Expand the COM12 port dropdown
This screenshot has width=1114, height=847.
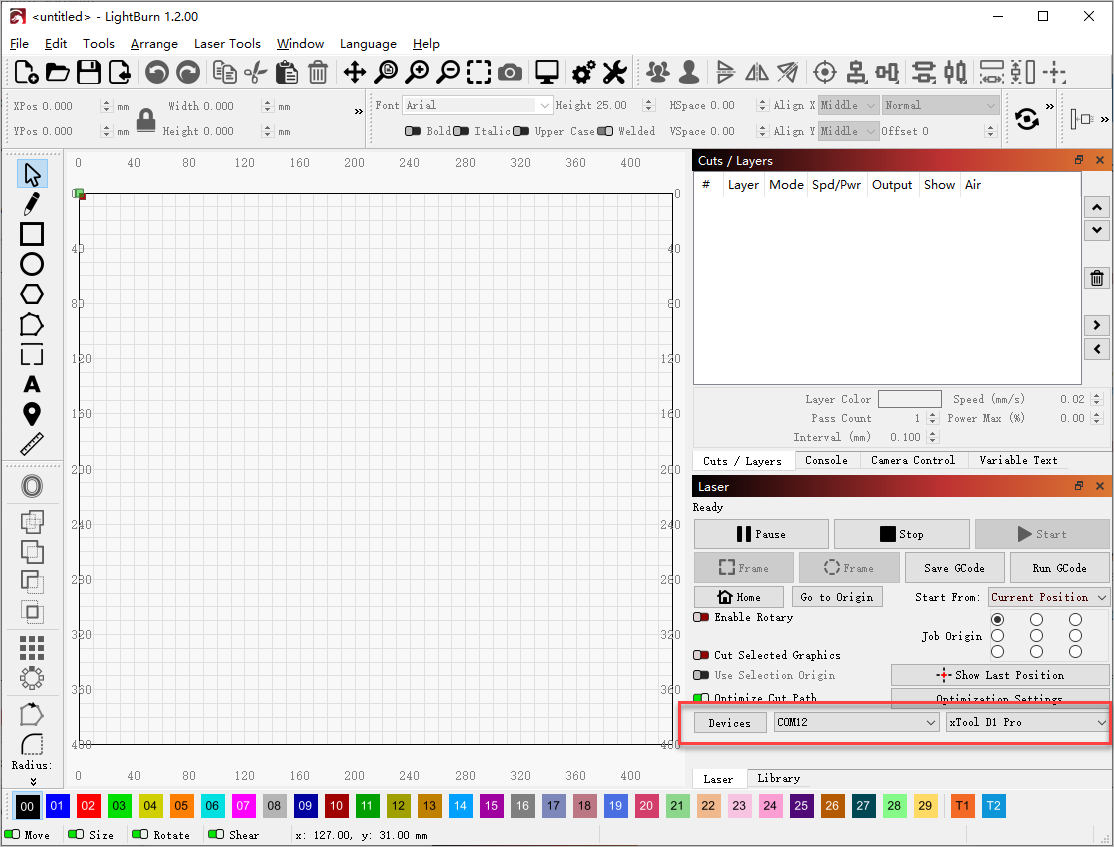coord(856,722)
